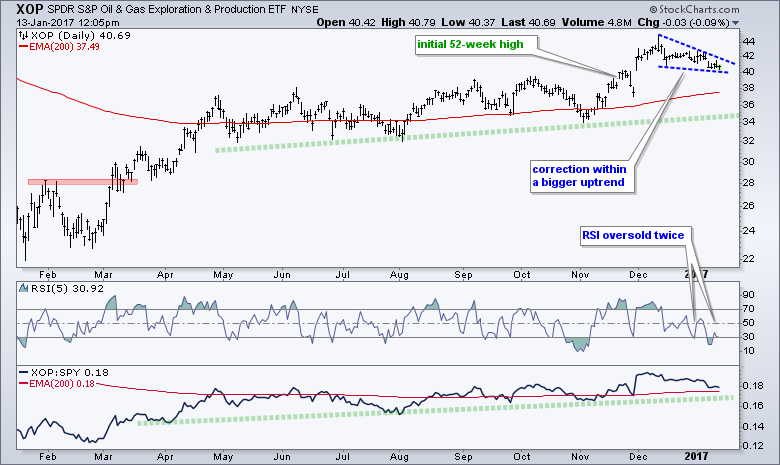Click the 13-Jan-2017 12:05pm timestamp
780x465 pixels.
[62, 21]
